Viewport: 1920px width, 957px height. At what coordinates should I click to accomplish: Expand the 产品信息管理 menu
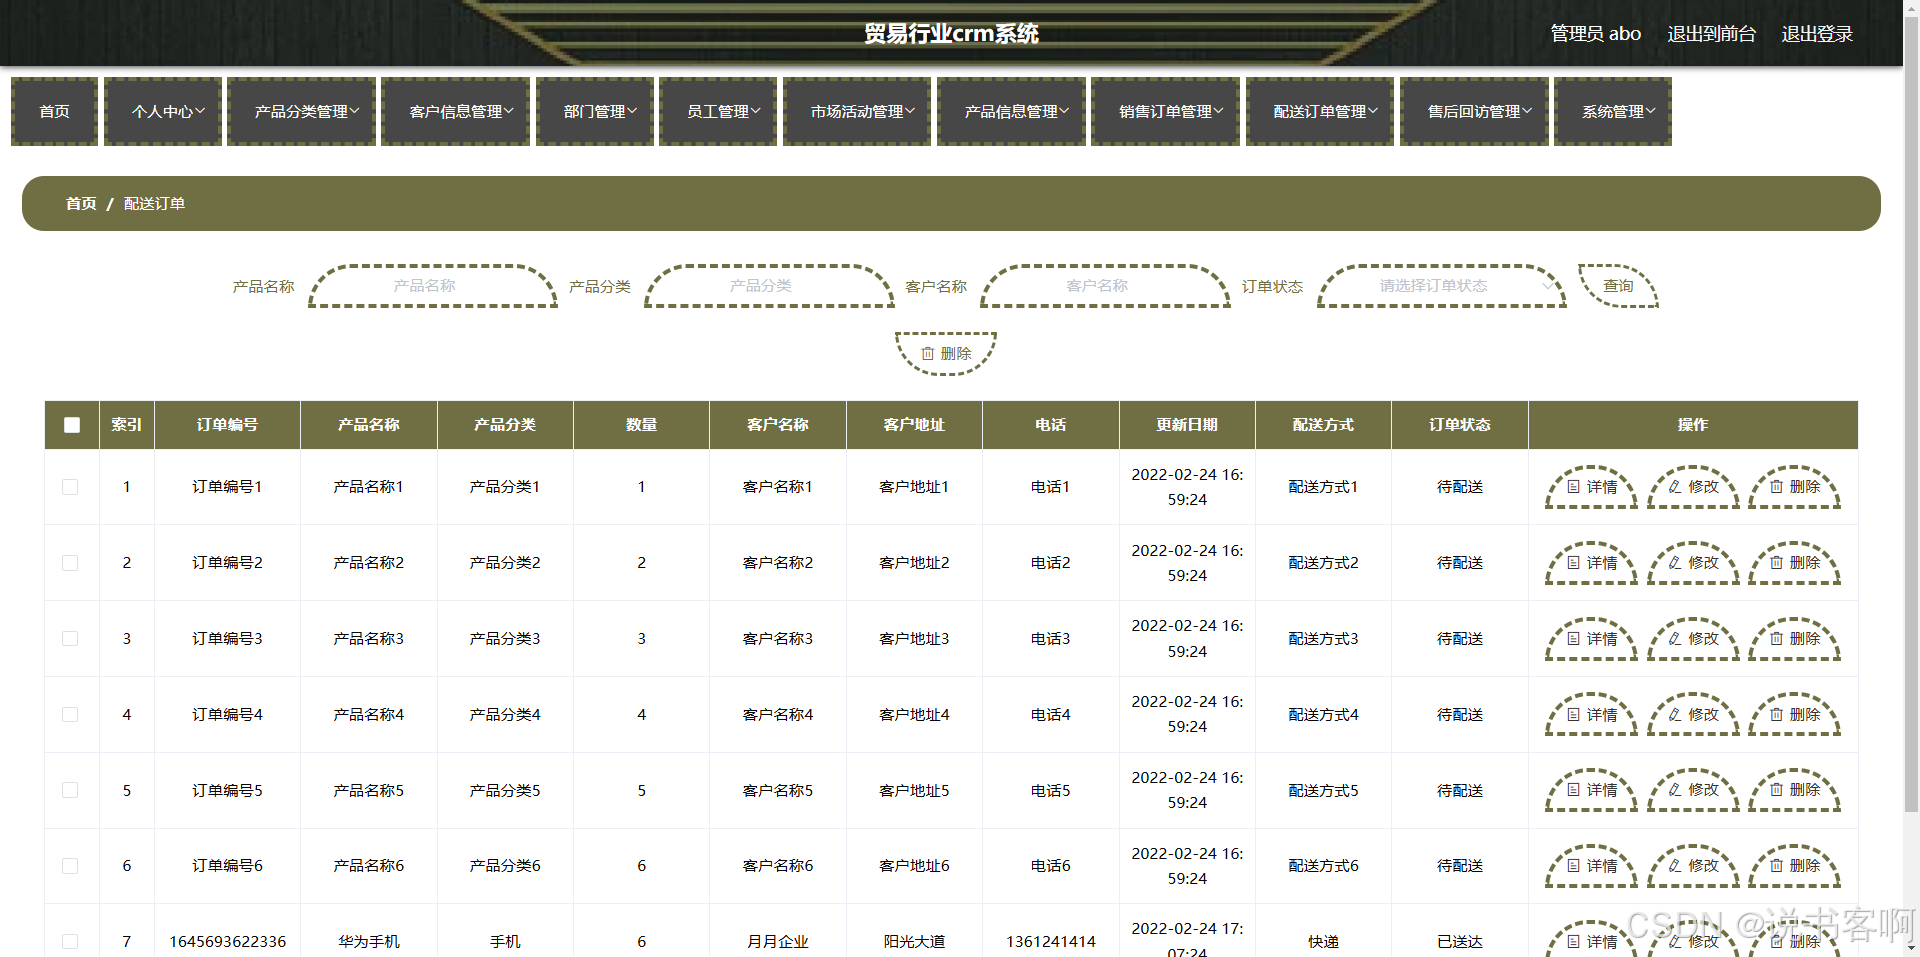click(x=1011, y=112)
